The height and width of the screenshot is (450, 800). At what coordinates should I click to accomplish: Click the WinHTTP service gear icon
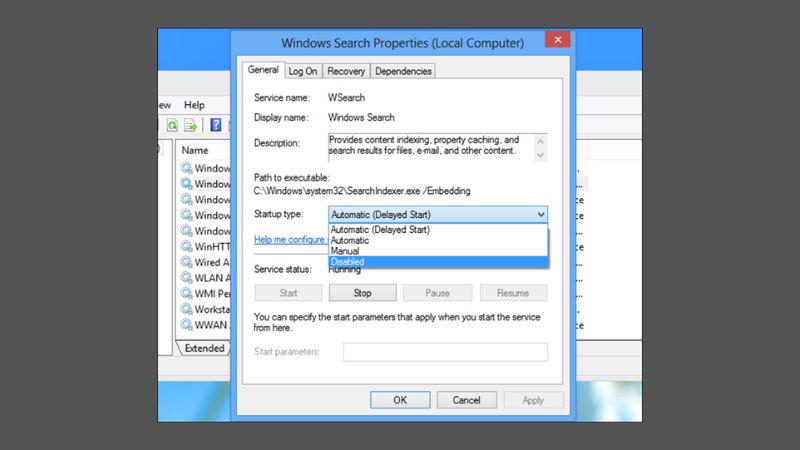(x=186, y=247)
